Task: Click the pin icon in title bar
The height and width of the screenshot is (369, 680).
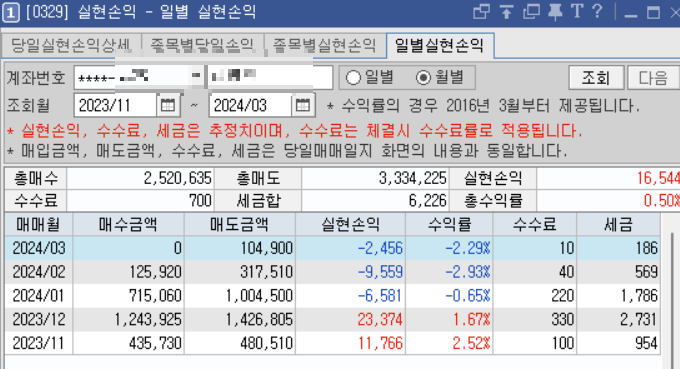Action: (x=555, y=12)
